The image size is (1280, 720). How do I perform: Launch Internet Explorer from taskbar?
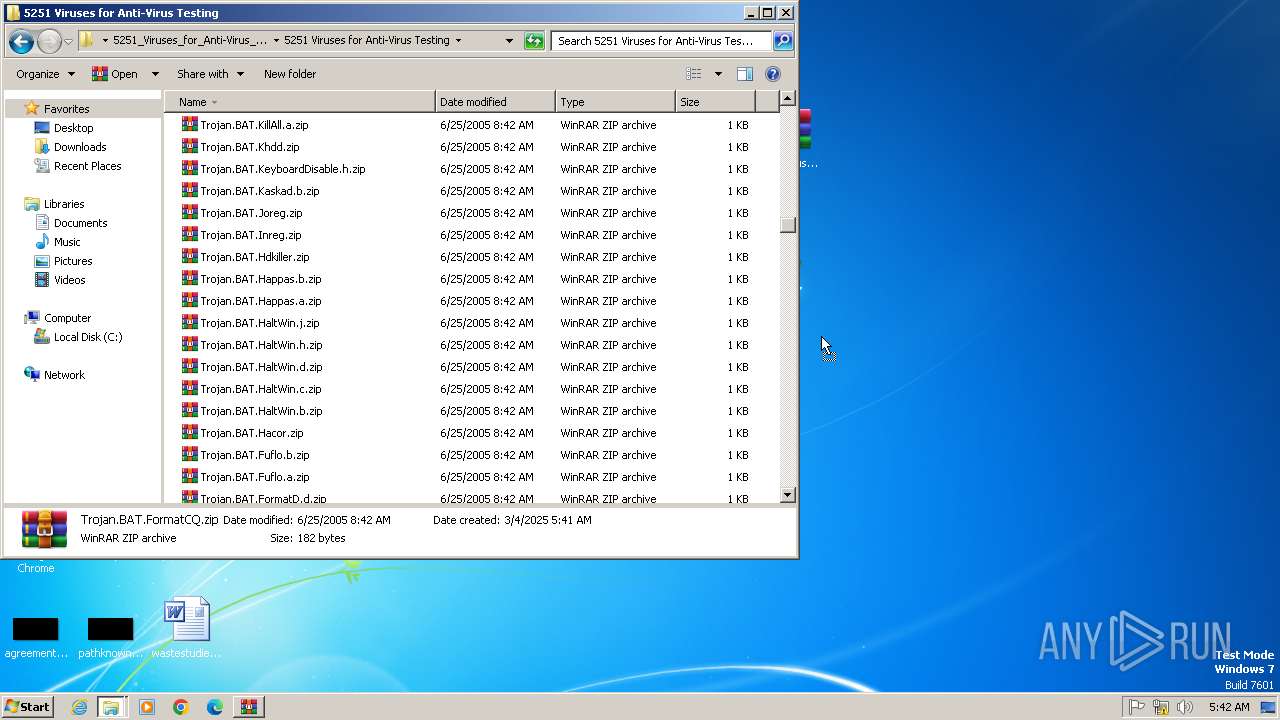tap(79, 707)
